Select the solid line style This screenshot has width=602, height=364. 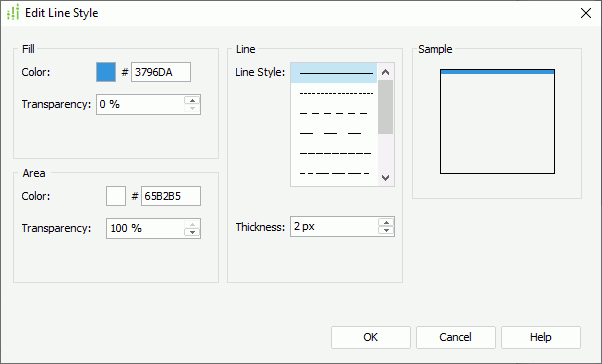coord(334,73)
